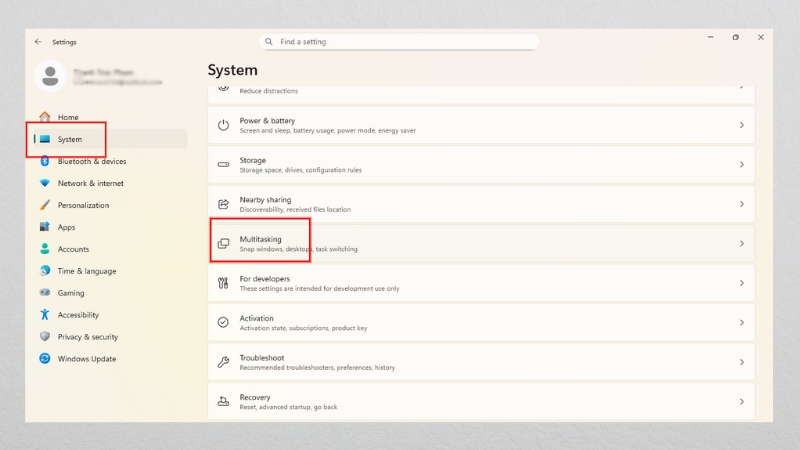Click 'Discoverability, received files location' text
Image resolution: width=800 pixels, height=450 pixels.
295,209
